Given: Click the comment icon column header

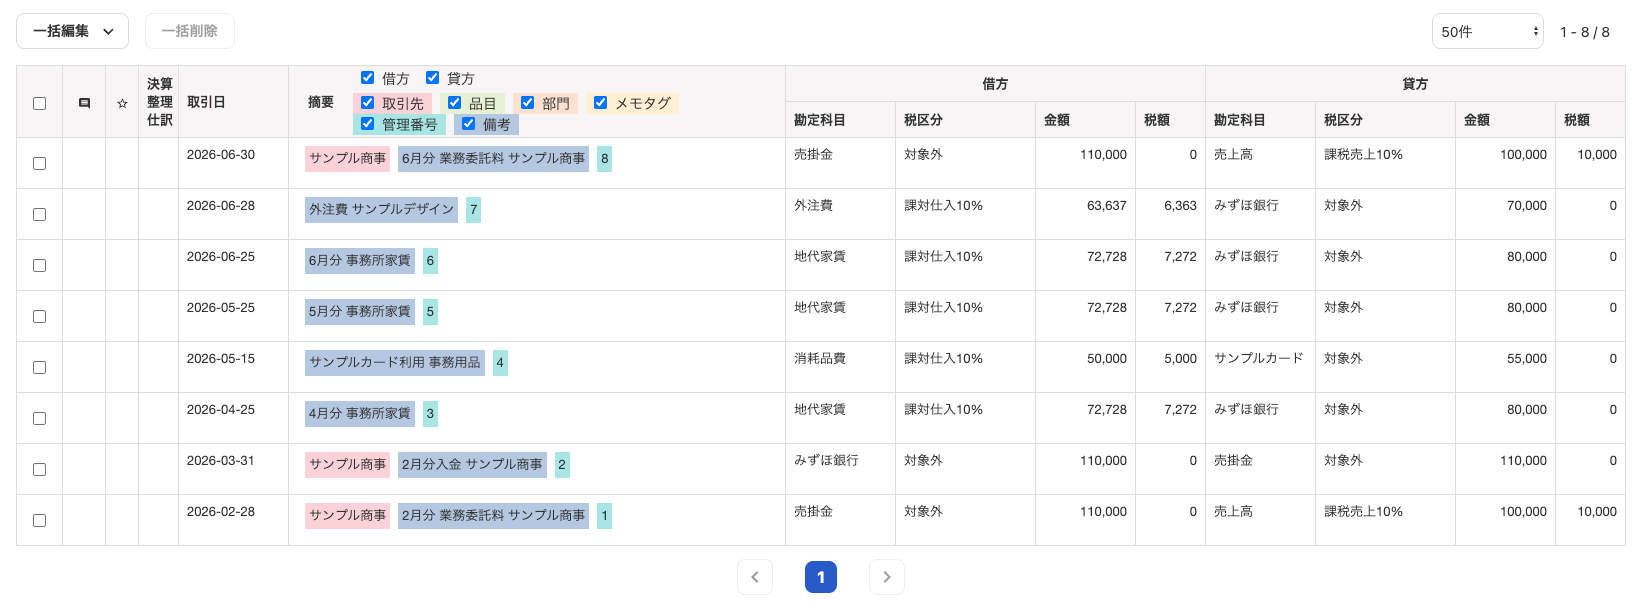Looking at the screenshot, I should [x=84, y=103].
